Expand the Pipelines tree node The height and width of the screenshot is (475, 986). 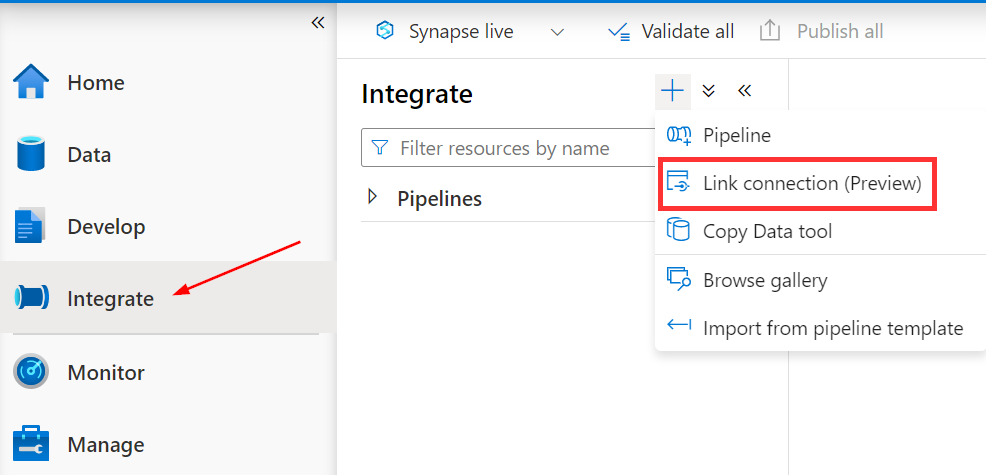(373, 197)
